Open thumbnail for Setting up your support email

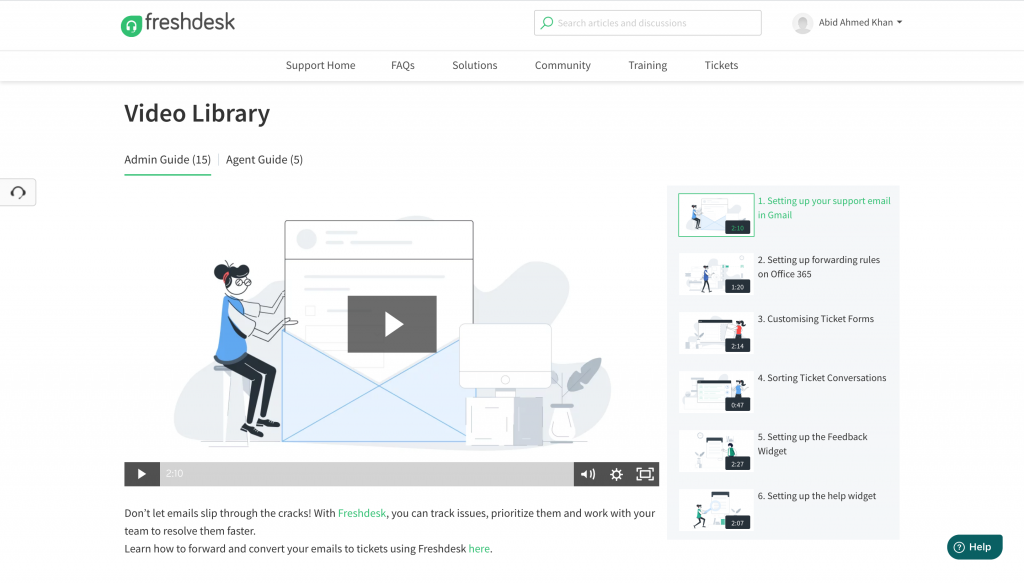click(716, 215)
